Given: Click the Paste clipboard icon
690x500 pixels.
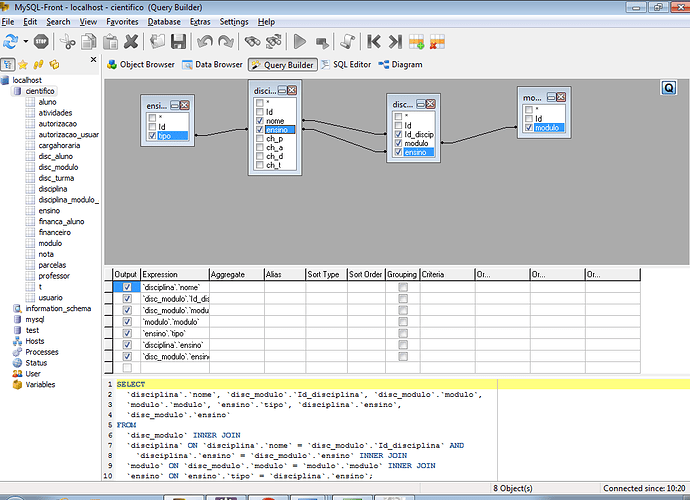Looking at the screenshot, I should 110,42.
